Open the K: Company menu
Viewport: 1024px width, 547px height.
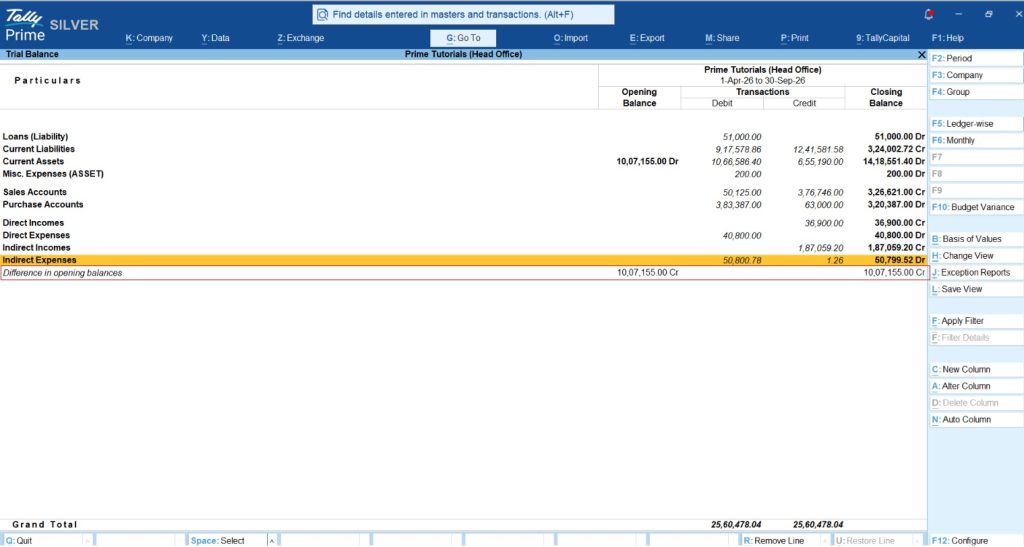point(149,38)
